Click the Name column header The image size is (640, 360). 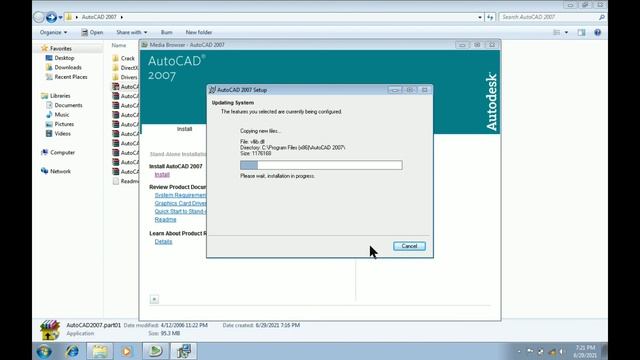tap(119, 45)
